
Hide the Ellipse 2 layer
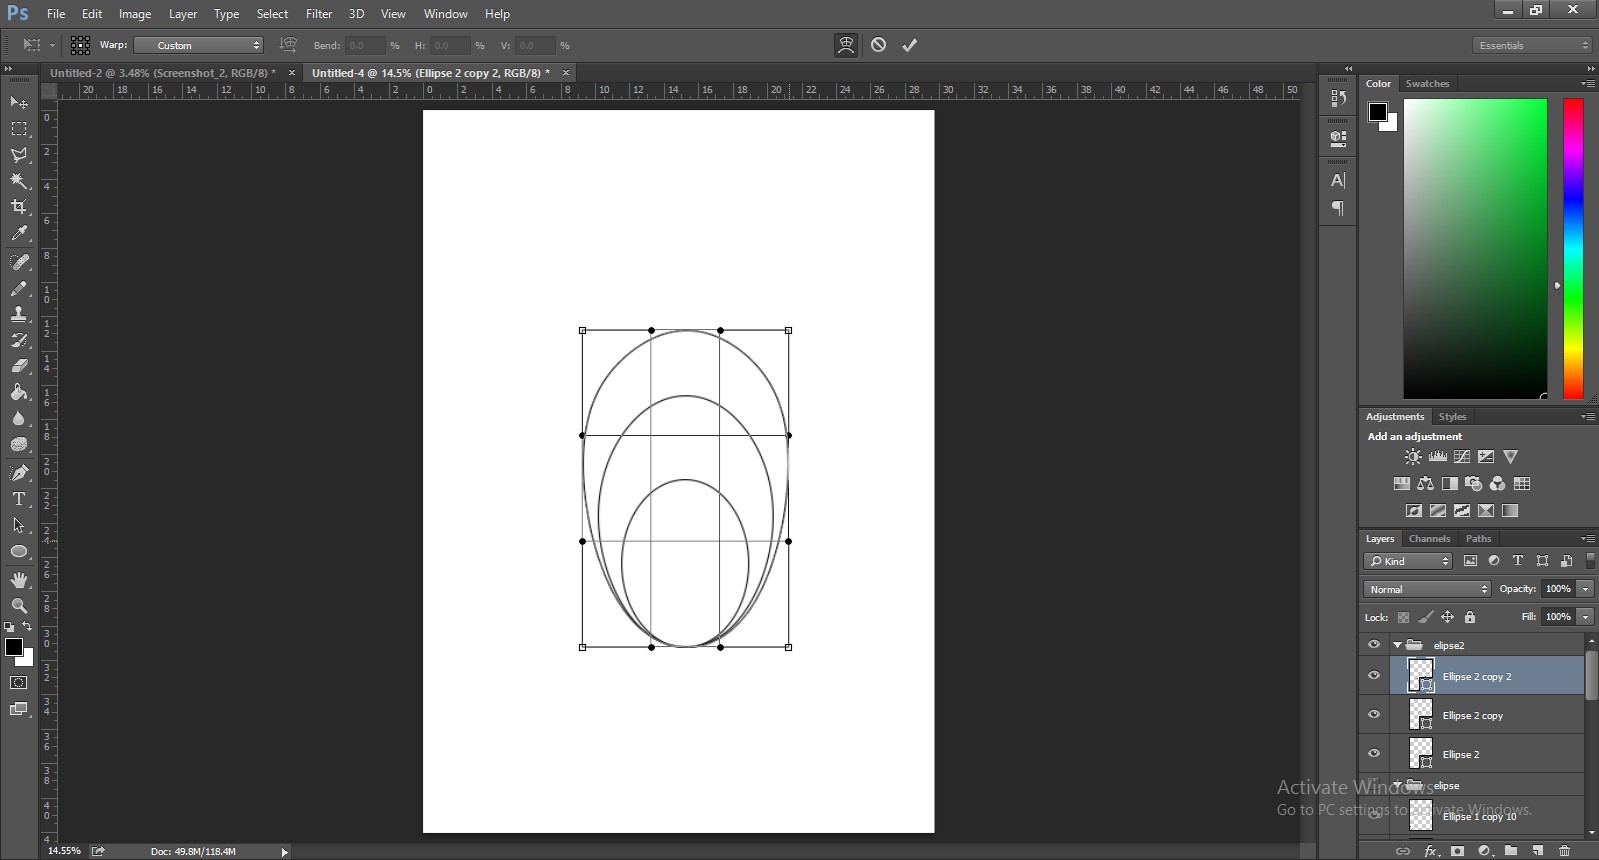(x=1374, y=754)
